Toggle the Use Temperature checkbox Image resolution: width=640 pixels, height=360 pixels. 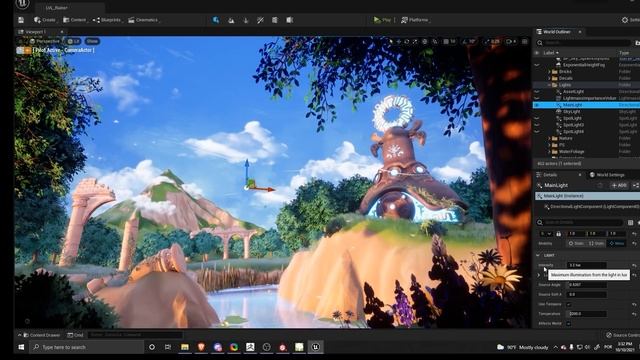tap(569, 304)
